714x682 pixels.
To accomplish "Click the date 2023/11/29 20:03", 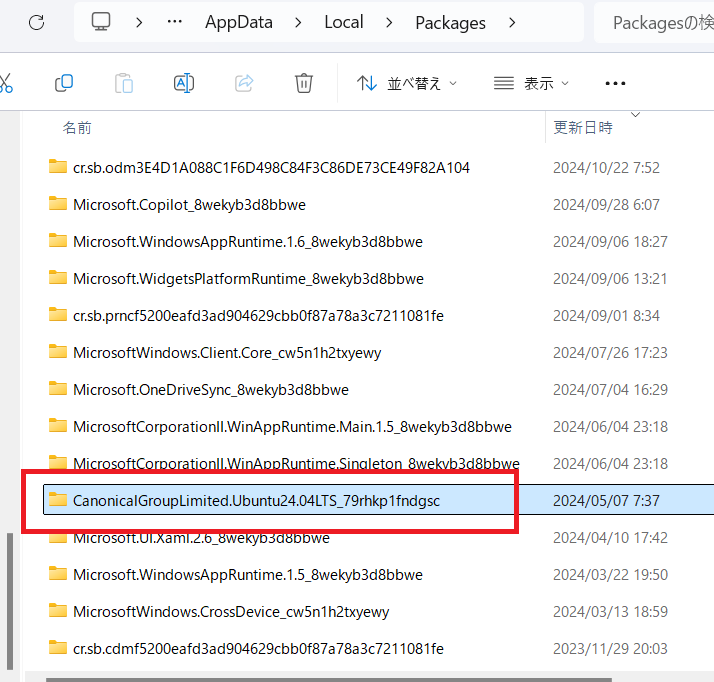I will [610, 649].
